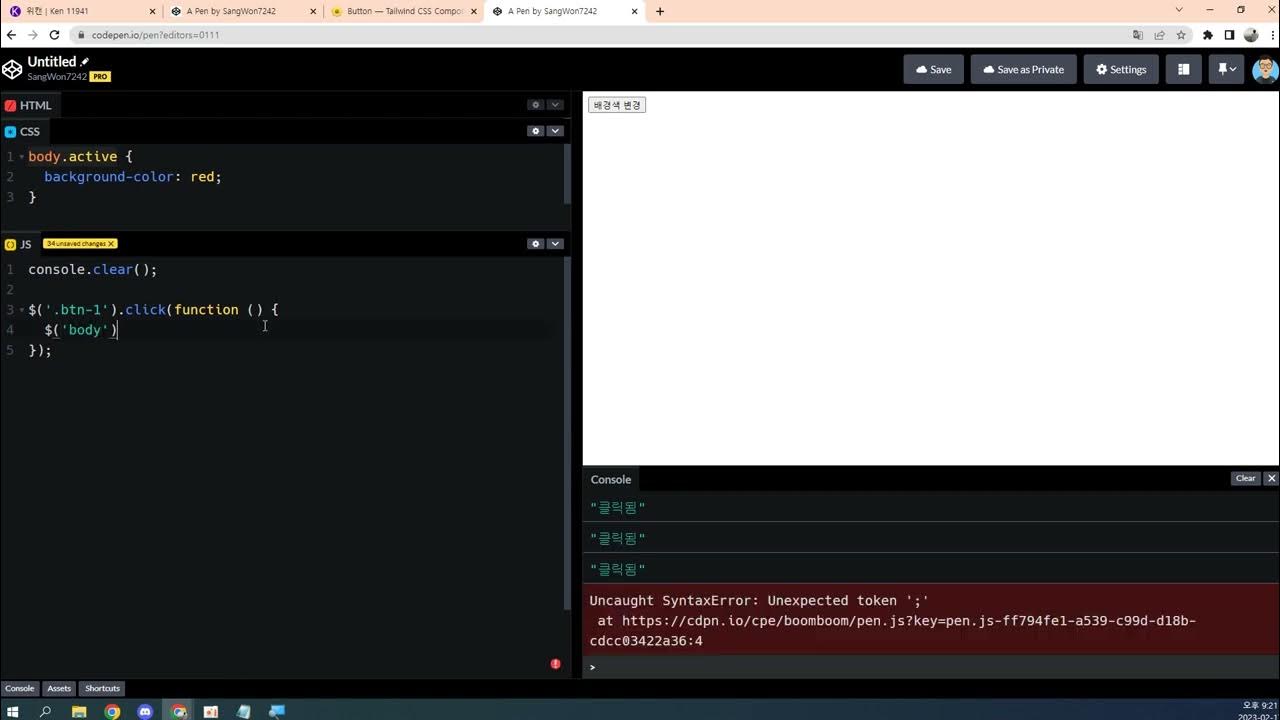Expand CSS editor dropdown chevron
The image size is (1280, 720).
555,131
